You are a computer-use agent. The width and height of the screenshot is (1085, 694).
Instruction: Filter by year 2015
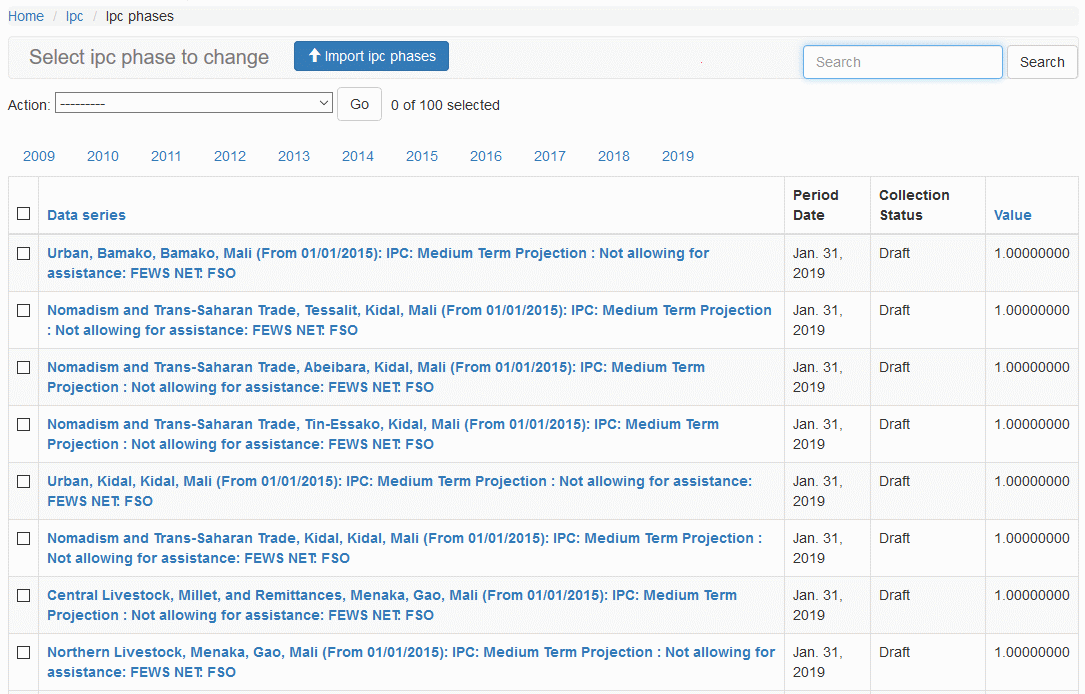[x=422, y=156]
